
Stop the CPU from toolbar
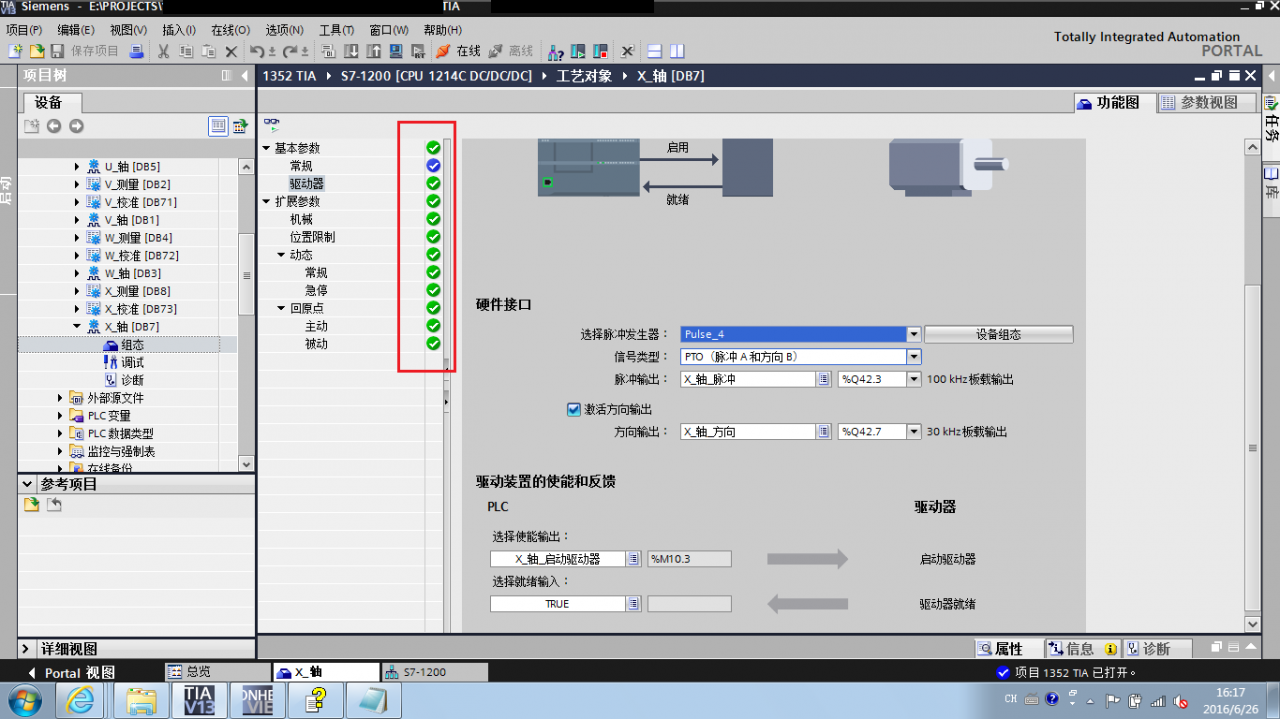[600, 51]
